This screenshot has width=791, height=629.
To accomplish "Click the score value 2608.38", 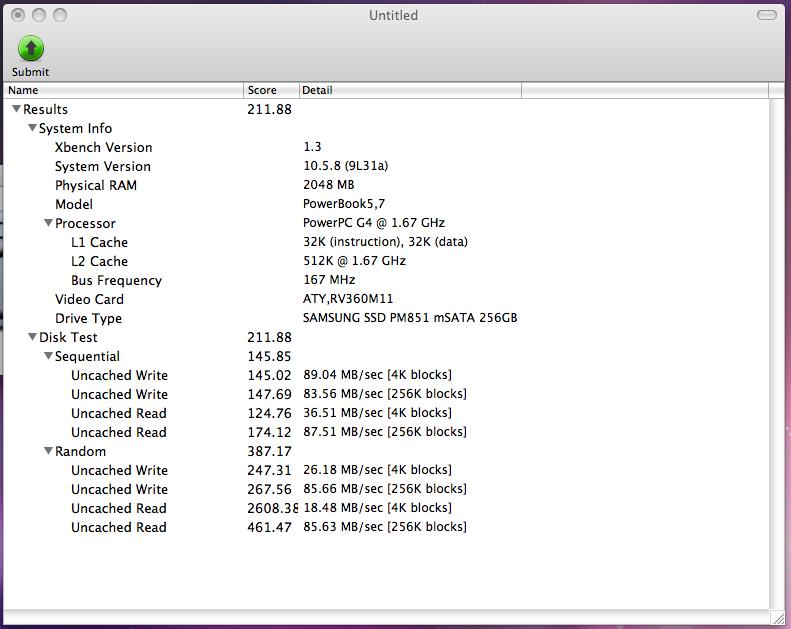I will 272,508.
